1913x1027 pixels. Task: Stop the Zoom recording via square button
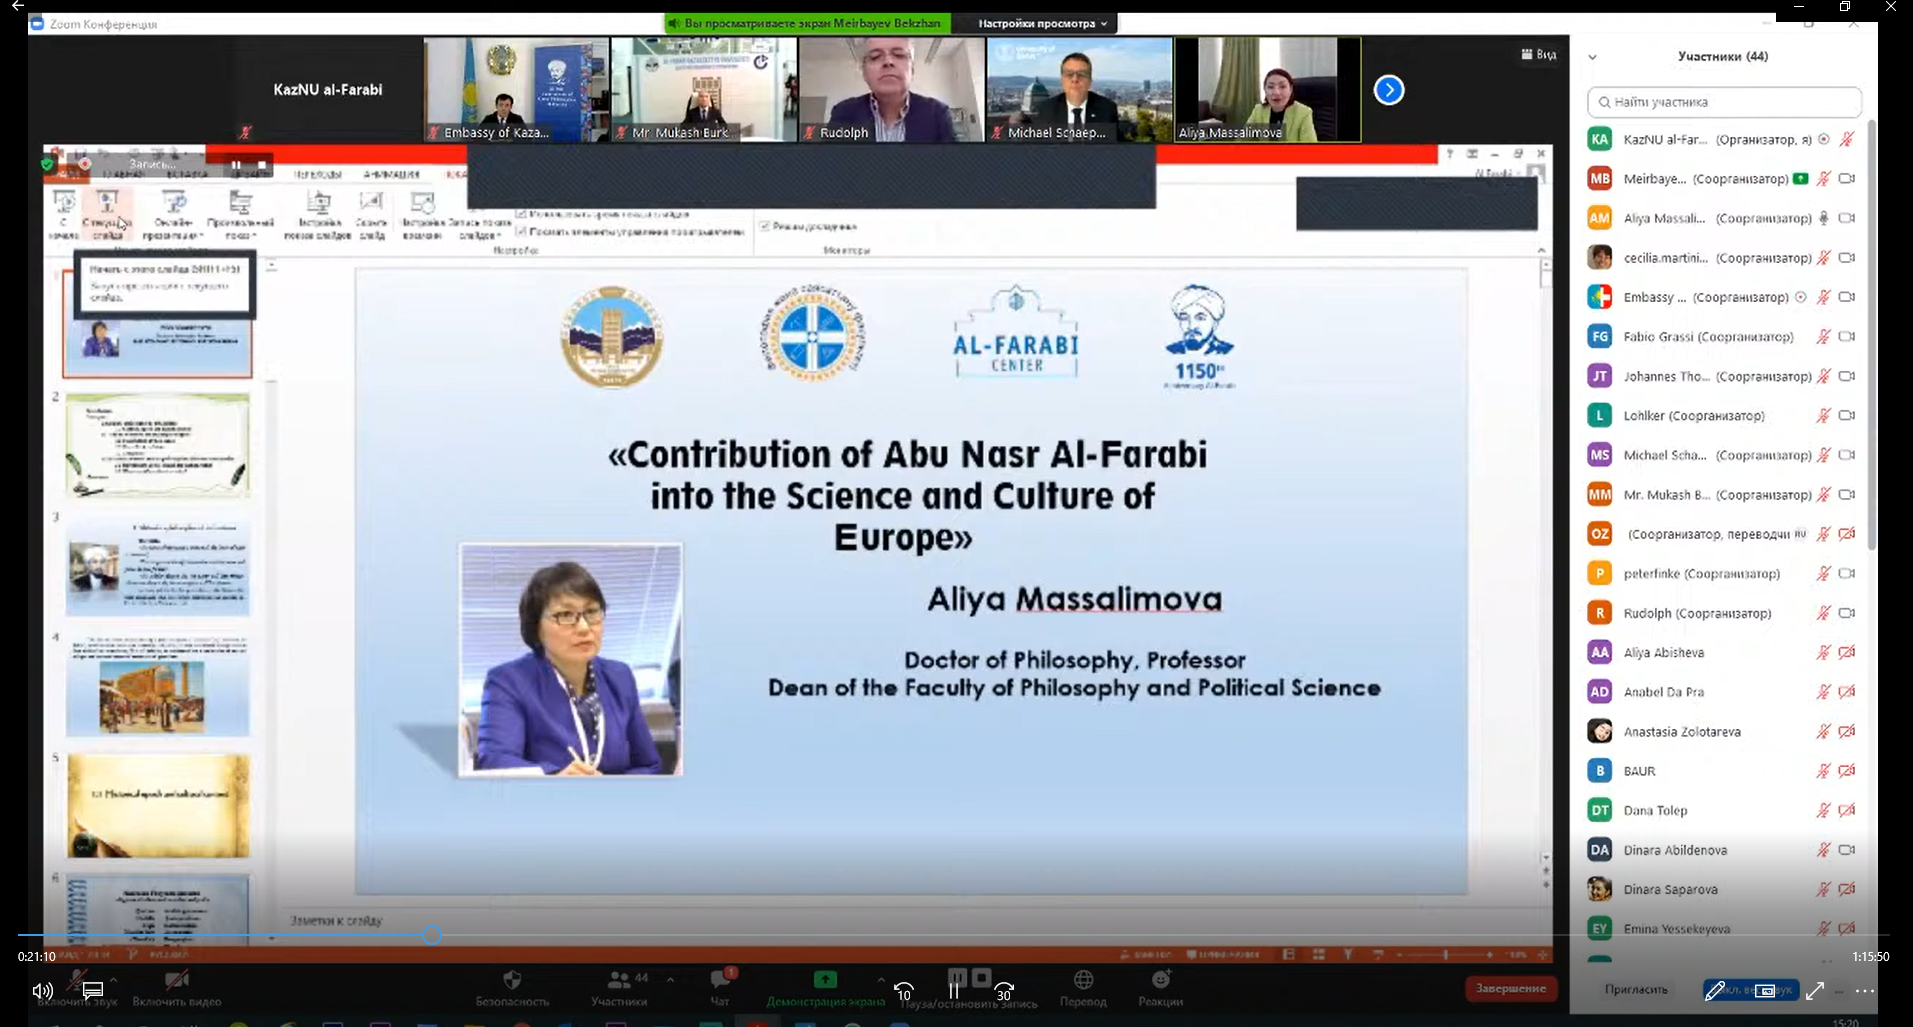[x=262, y=165]
